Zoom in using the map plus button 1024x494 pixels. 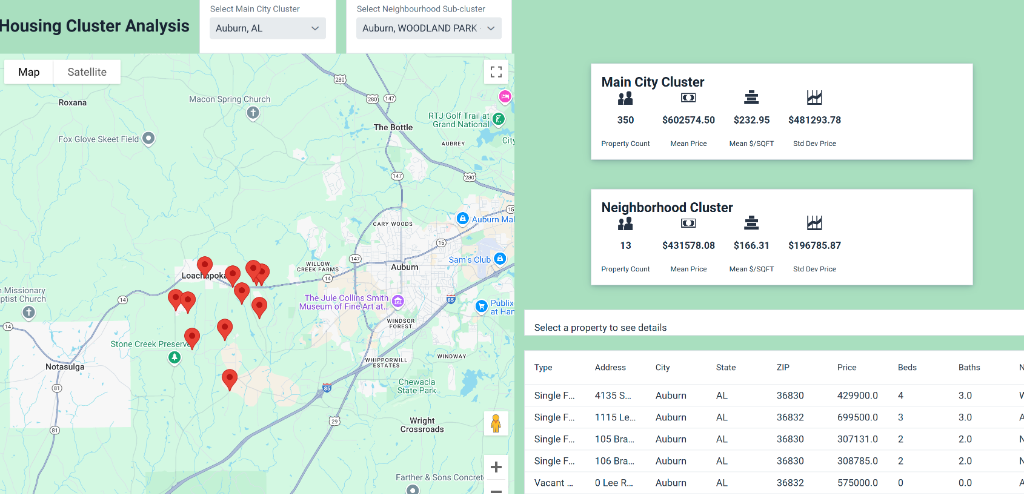(x=496, y=467)
